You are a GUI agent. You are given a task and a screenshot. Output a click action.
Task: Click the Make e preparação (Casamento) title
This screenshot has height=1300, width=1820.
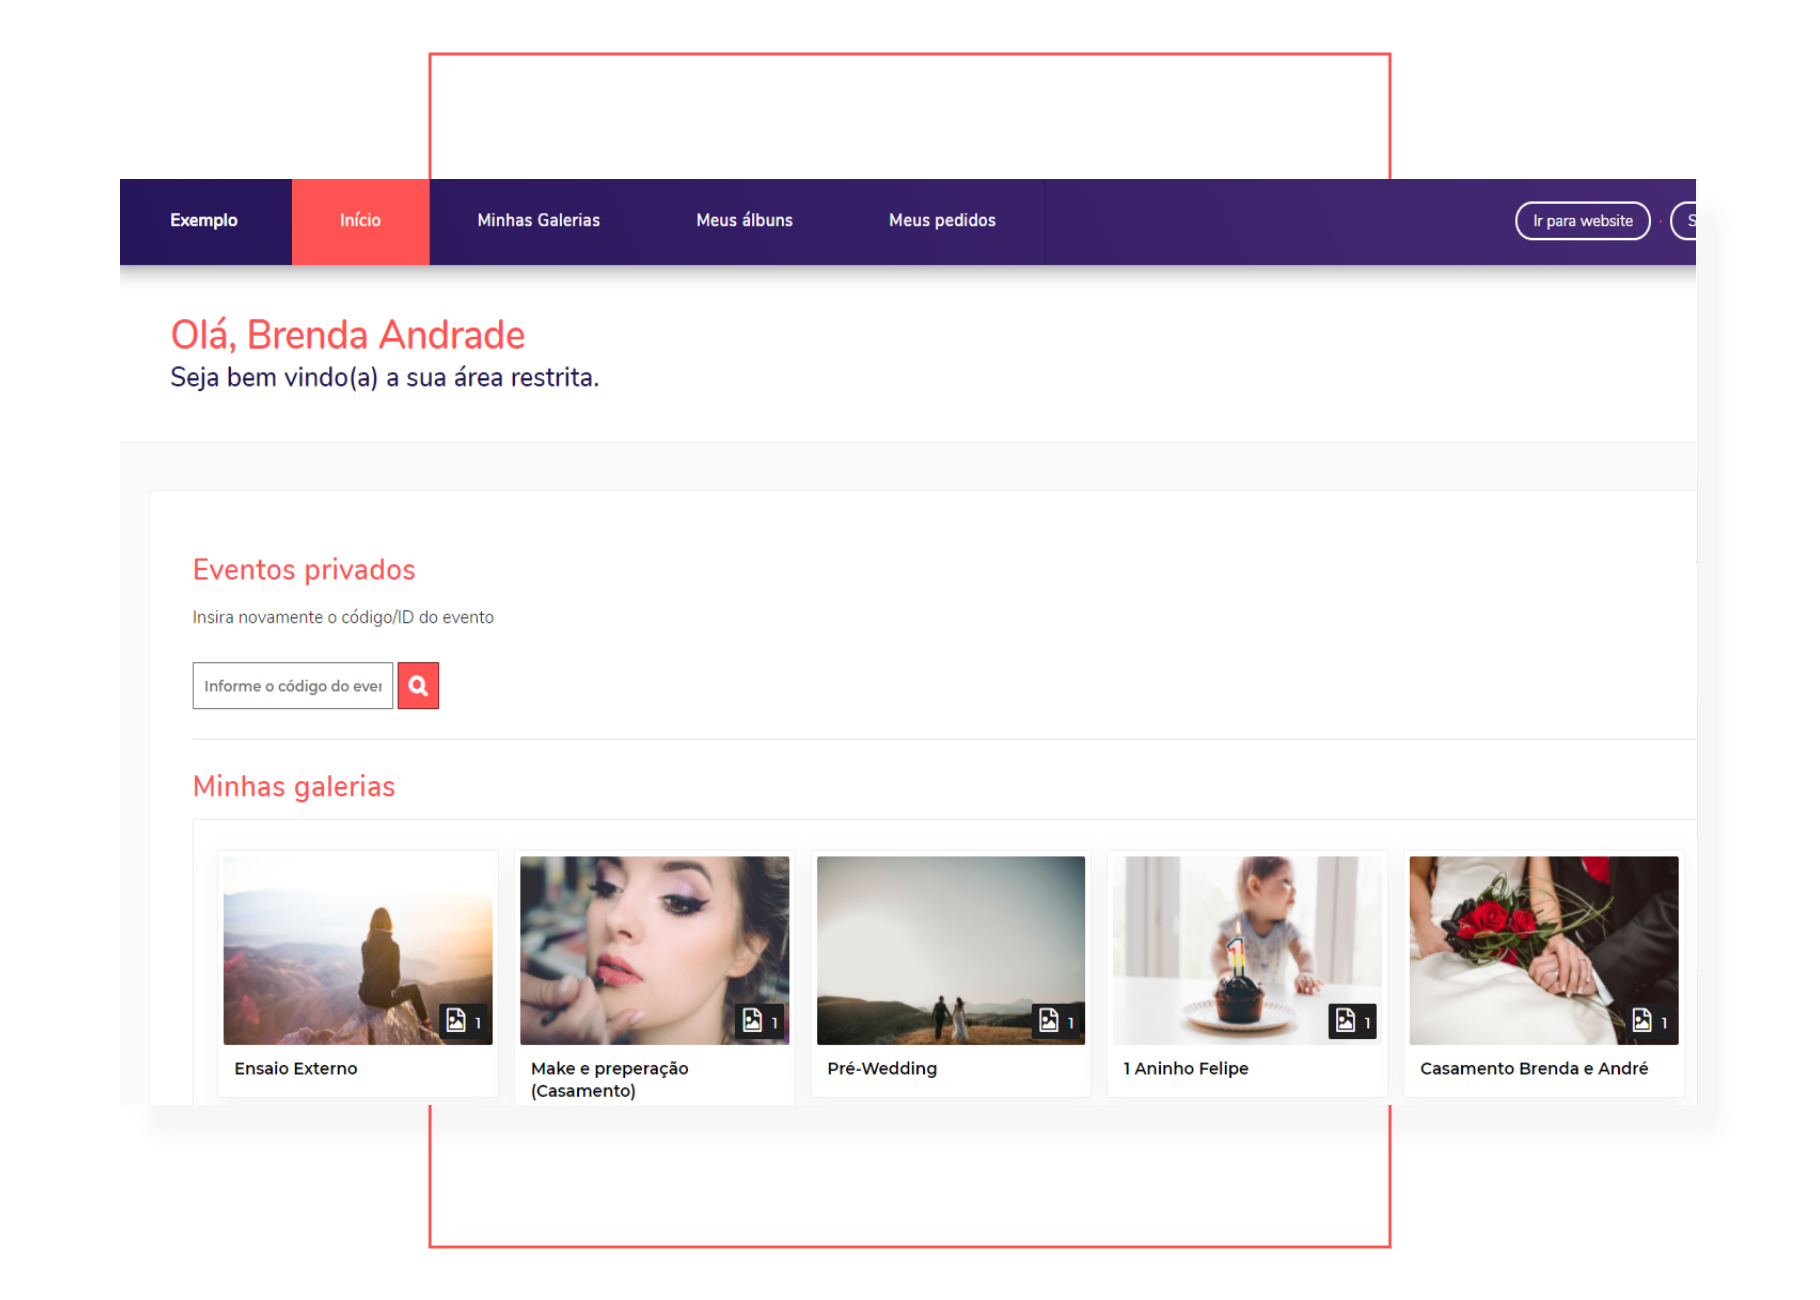point(610,1080)
